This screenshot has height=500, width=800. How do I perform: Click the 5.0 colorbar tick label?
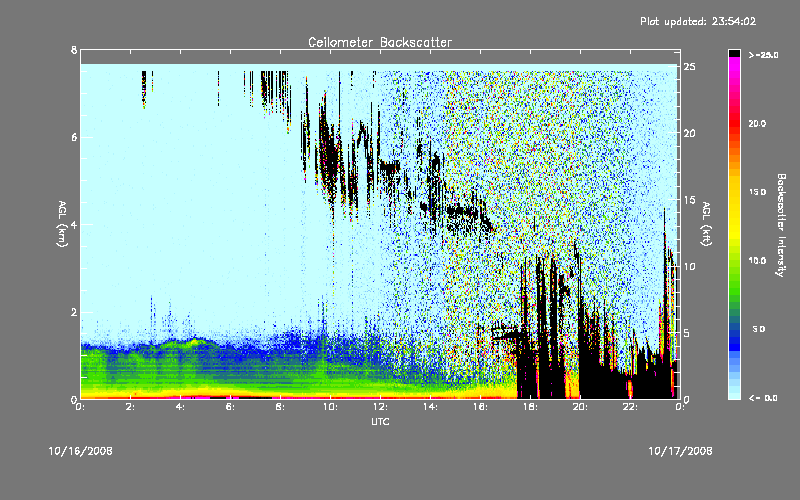(759, 329)
